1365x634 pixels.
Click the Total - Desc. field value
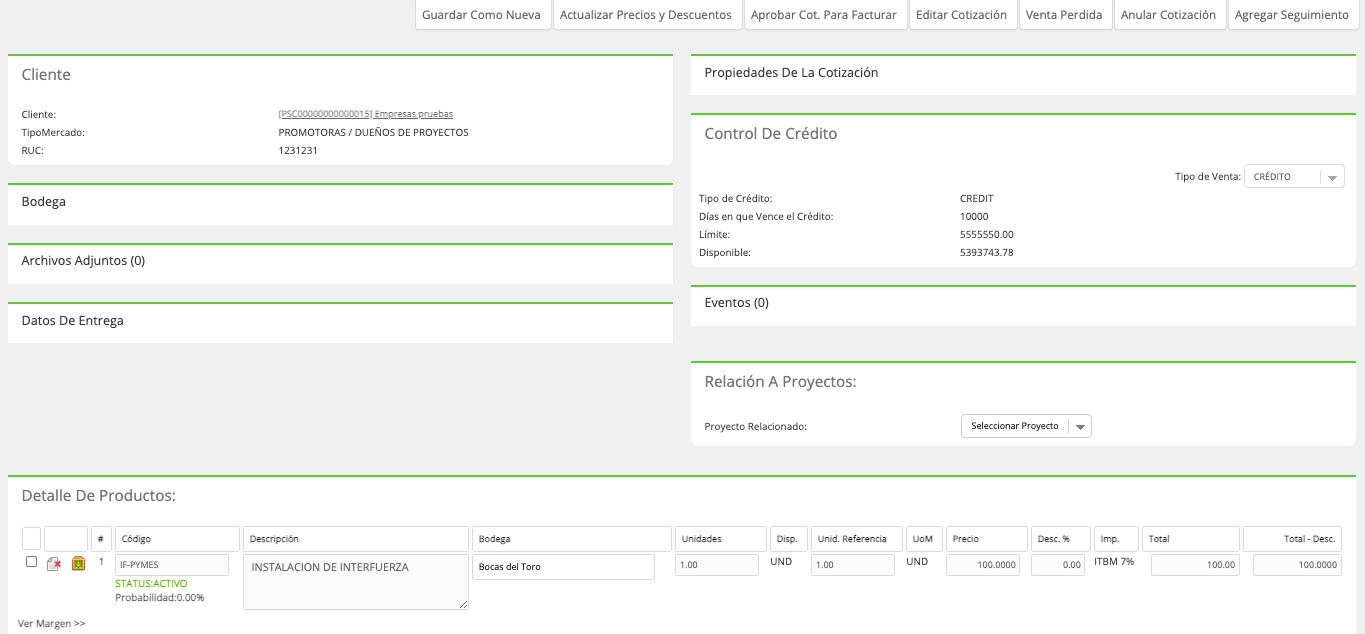[1298, 565]
